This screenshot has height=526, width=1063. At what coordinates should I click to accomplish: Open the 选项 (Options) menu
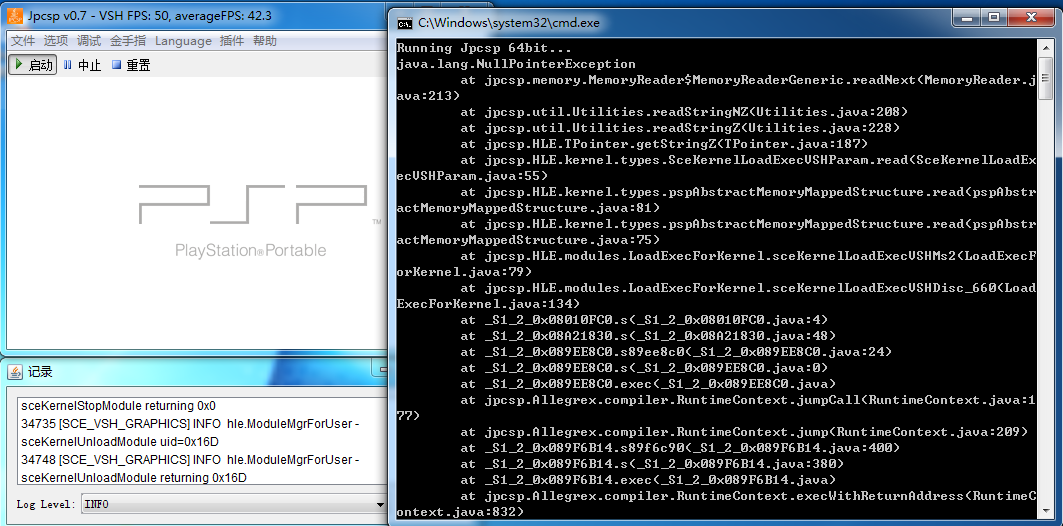pyautogui.click(x=55, y=41)
